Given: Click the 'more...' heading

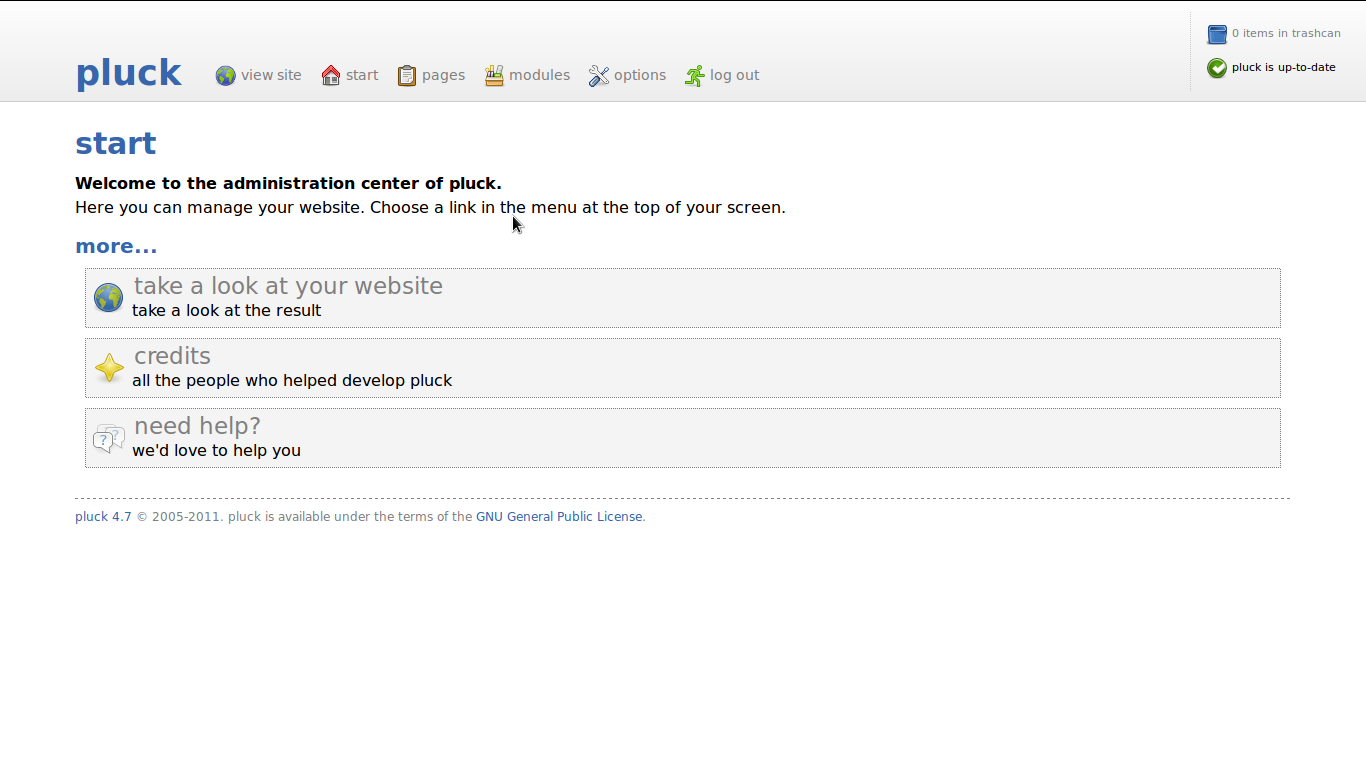Looking at the screenshot, I should click(x=116, y=246).
